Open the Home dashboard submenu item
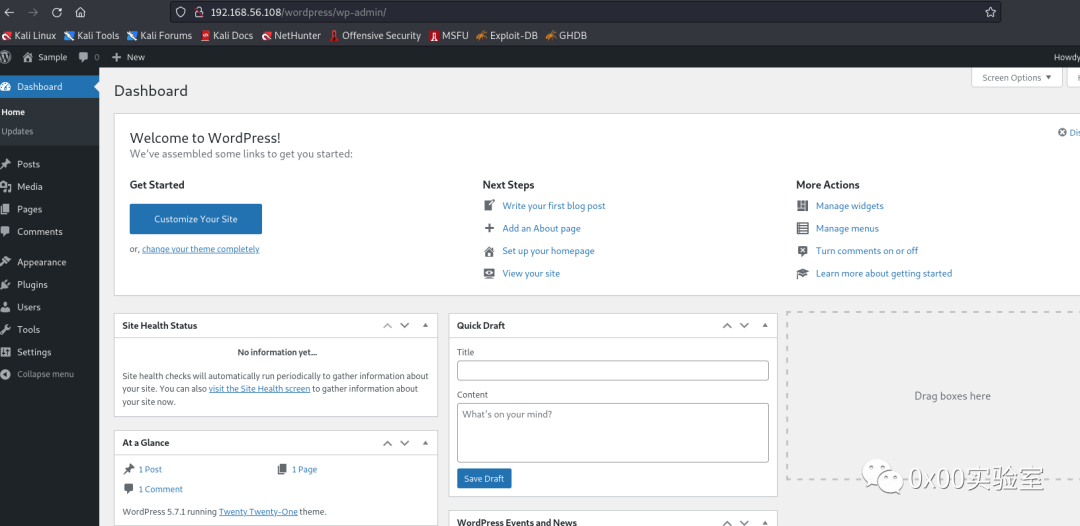 click(13, 112)
